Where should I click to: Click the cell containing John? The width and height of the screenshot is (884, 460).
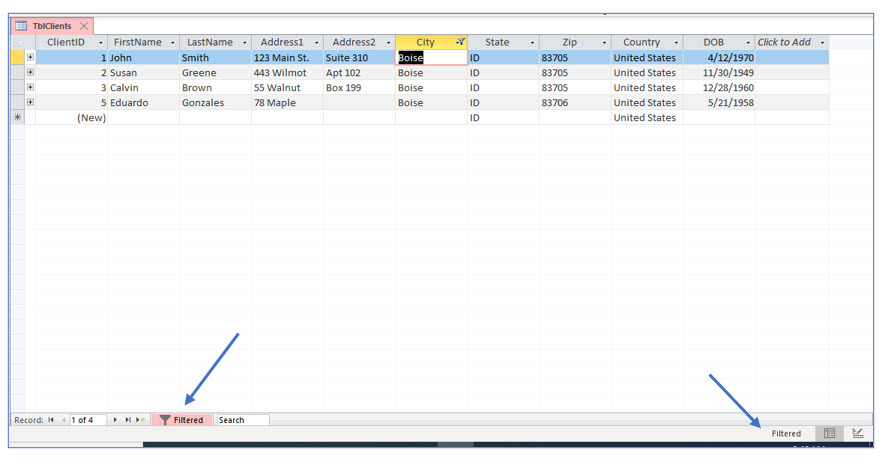tap(143, 58)
